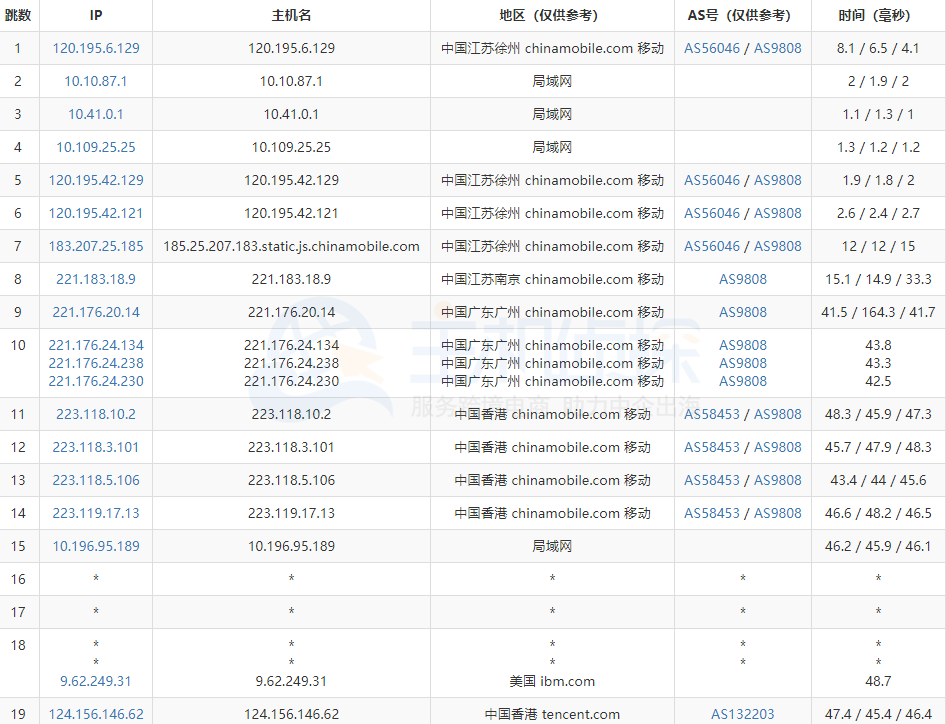This screenshot has height=724, width=946.
Task: Click the 跳数 column header
Action: tap(18, 15)
